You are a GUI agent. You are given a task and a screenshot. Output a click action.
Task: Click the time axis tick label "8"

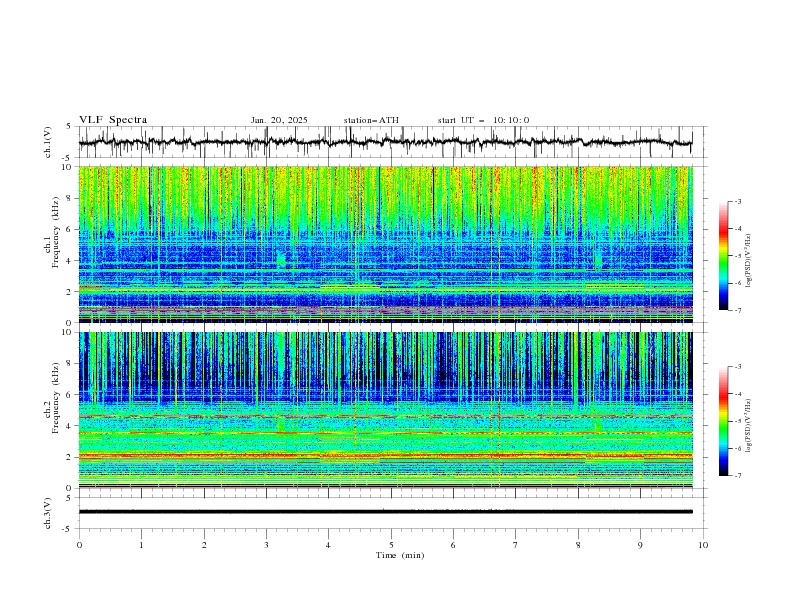pos(578,545)
